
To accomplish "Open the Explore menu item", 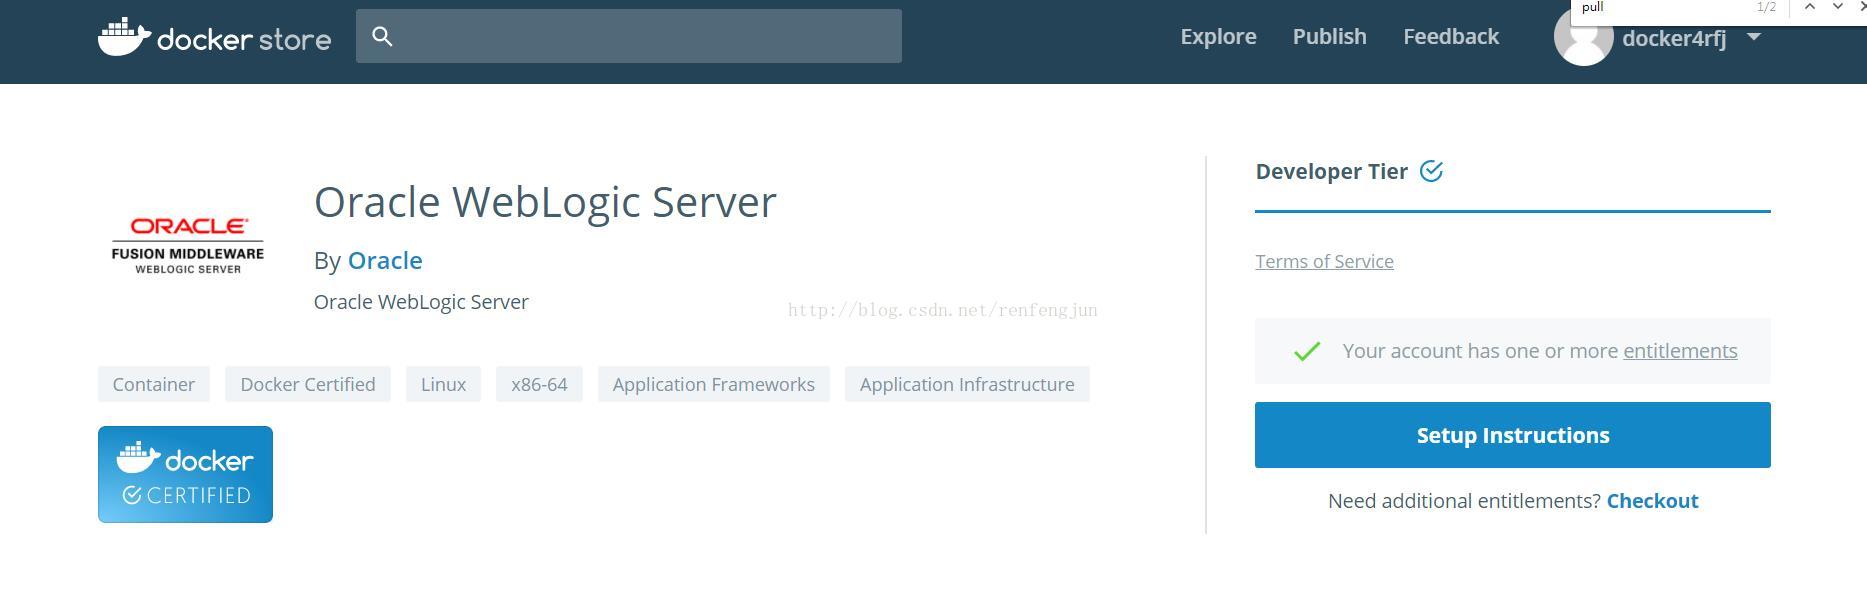I will pos(1218,37).
